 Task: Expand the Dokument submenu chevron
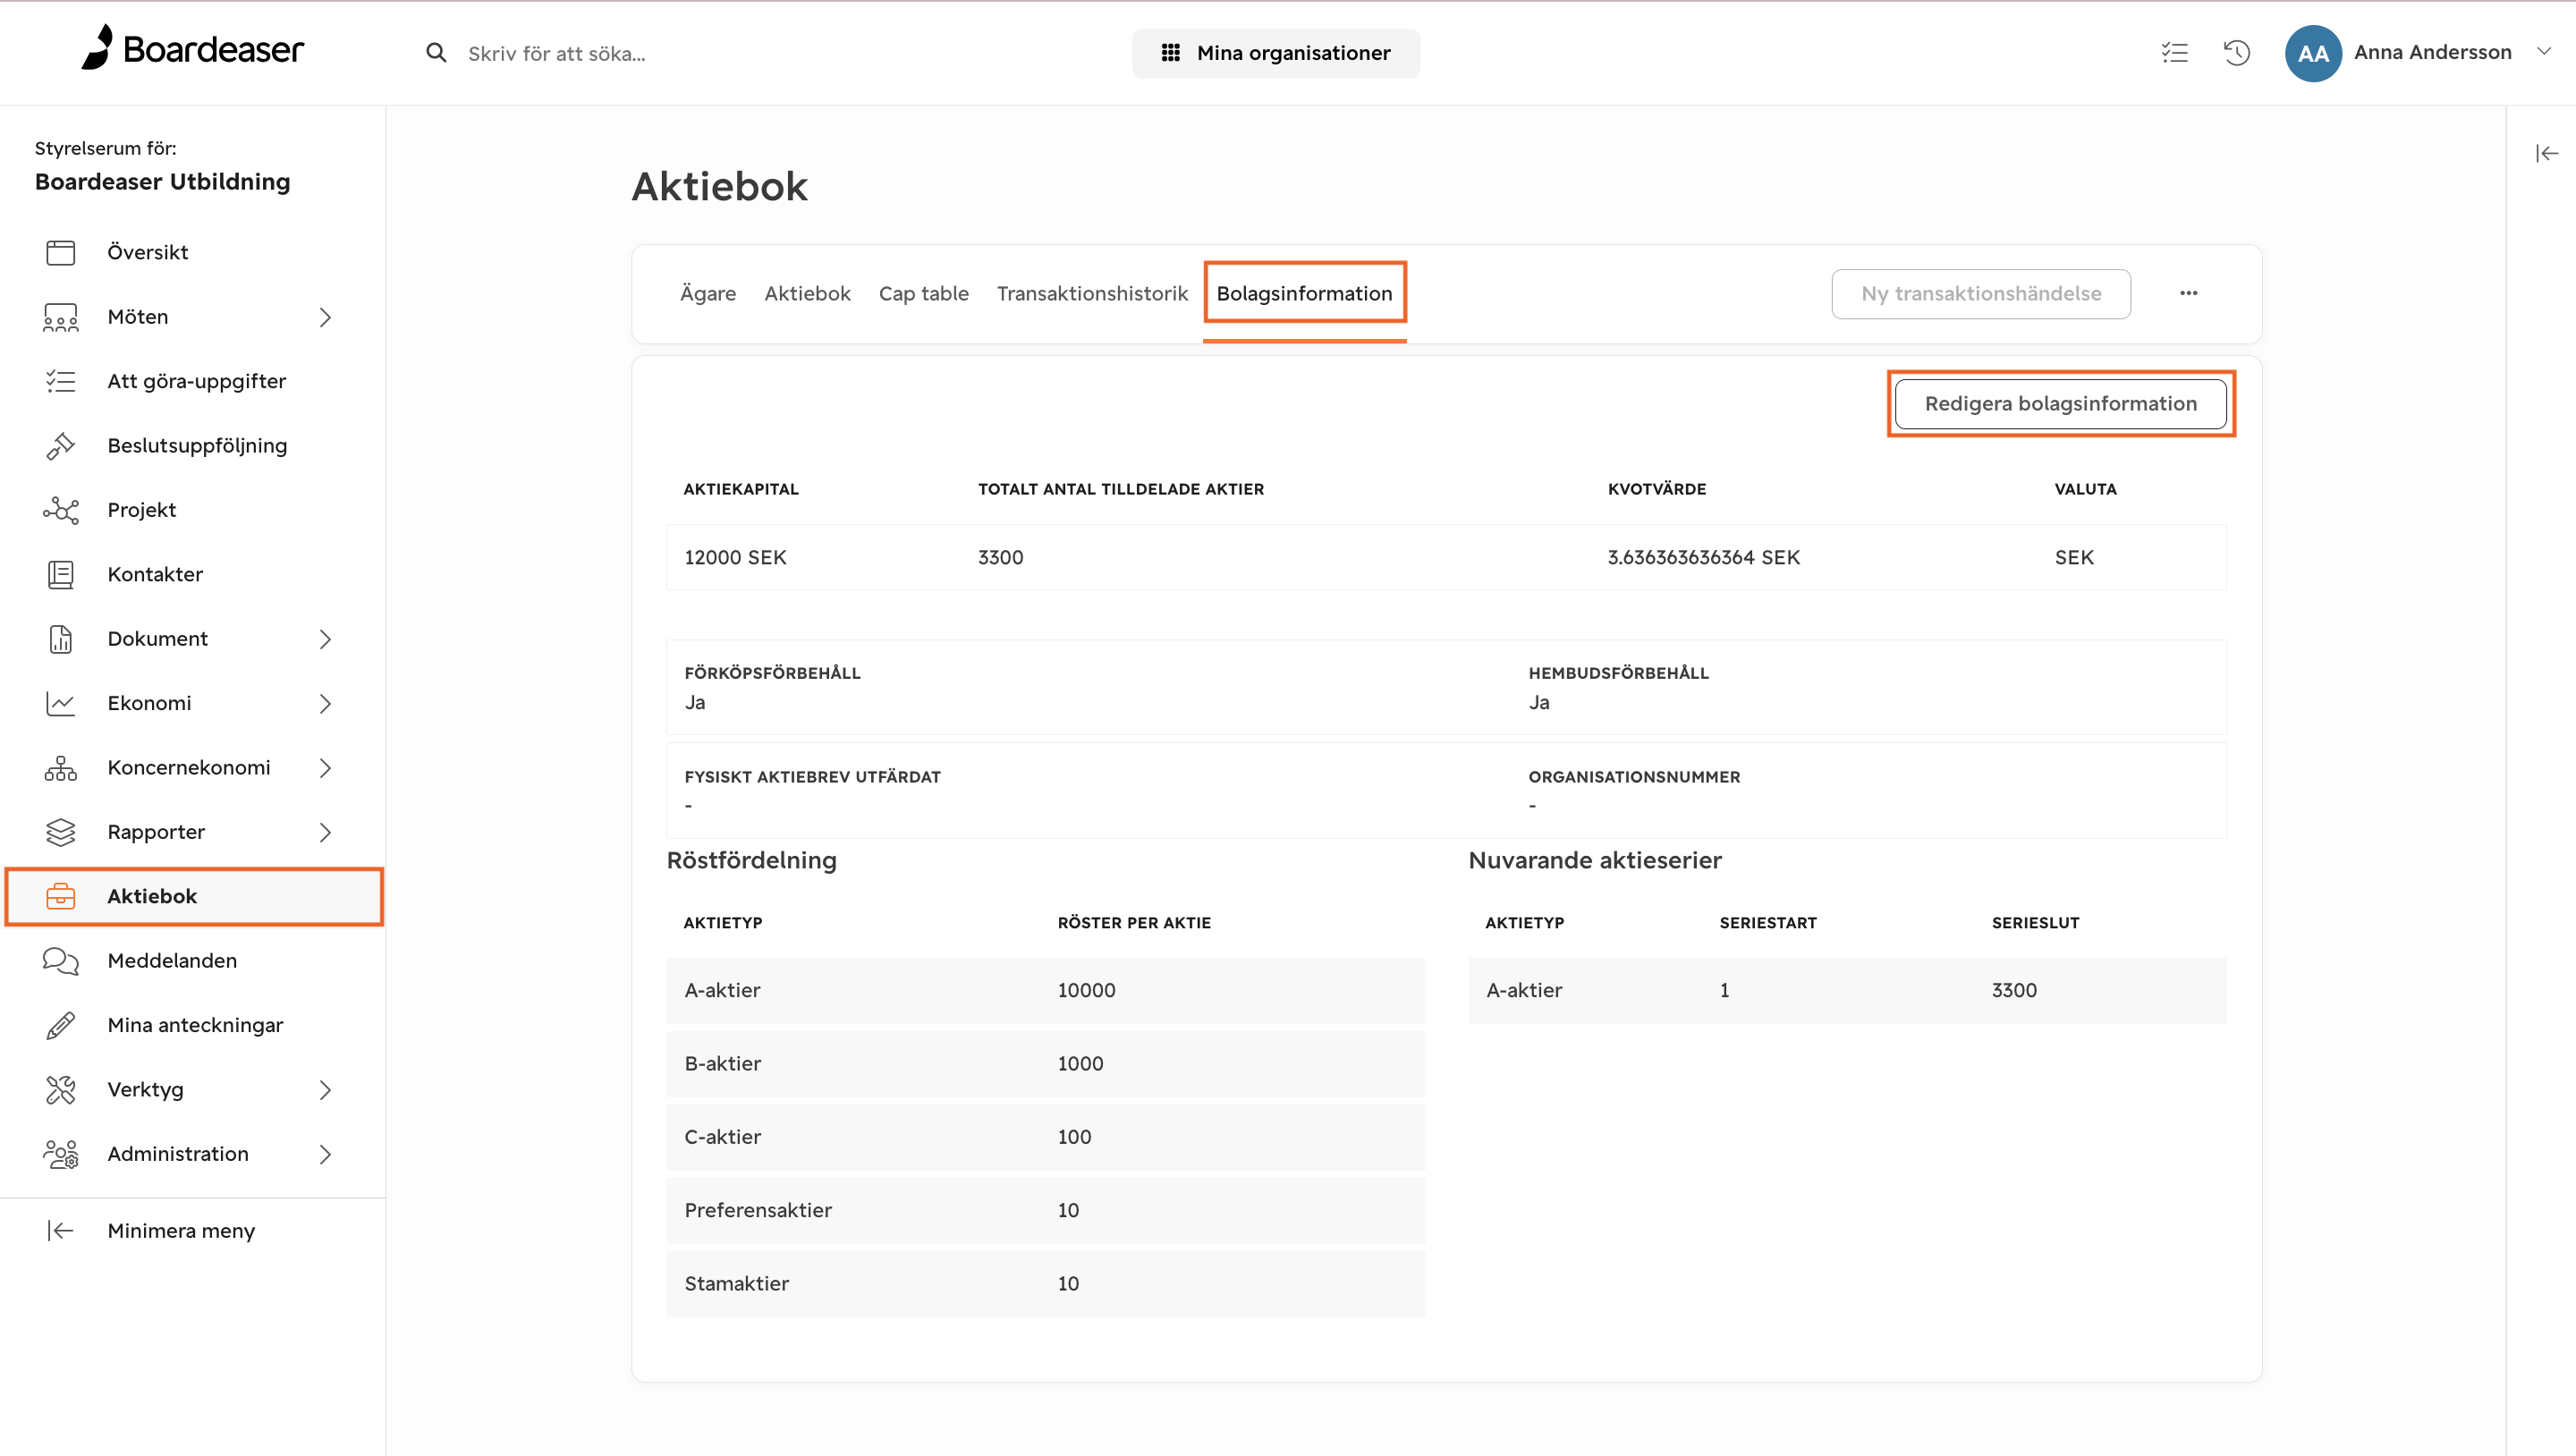[x=325, y=639]
